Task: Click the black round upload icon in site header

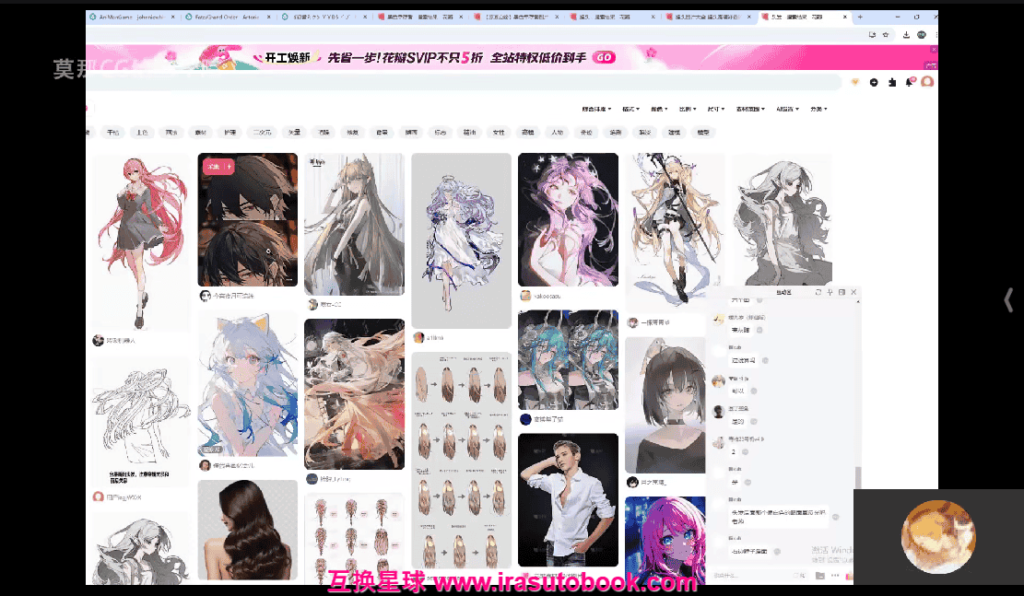Action: click(874, 82)
